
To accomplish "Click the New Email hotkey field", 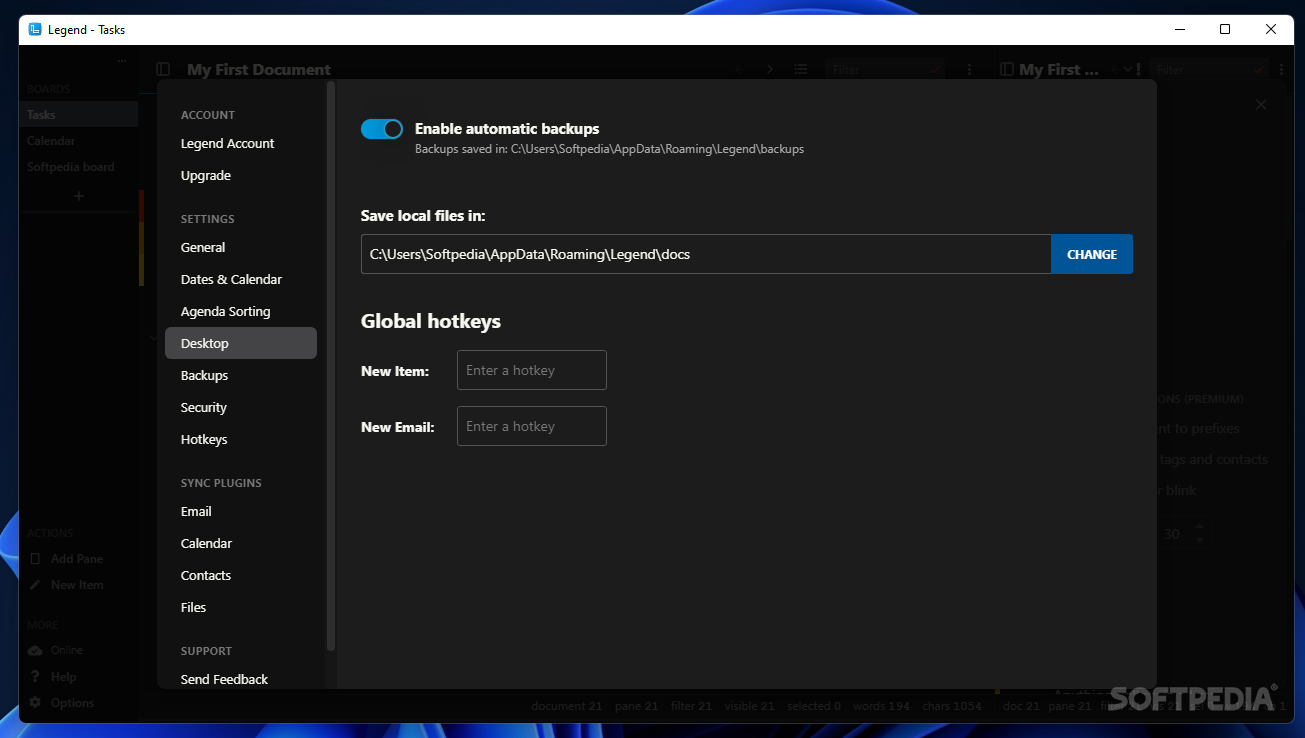I will tap(532, 426).
